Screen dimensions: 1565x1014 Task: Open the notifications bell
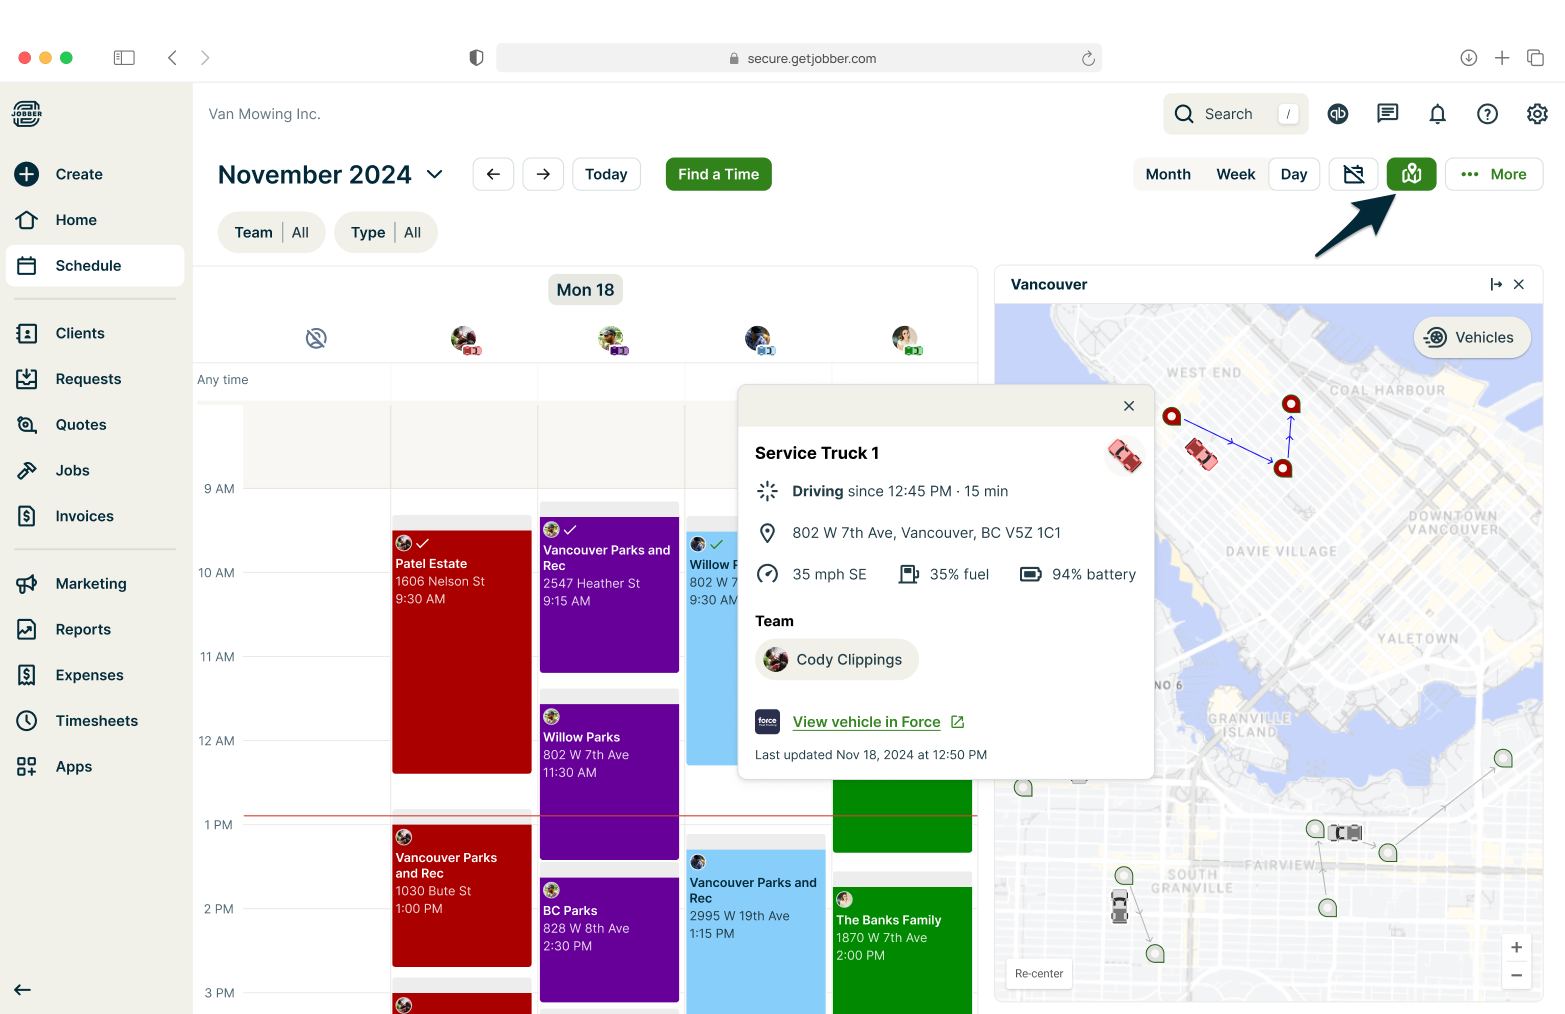tap(1437, 114)
